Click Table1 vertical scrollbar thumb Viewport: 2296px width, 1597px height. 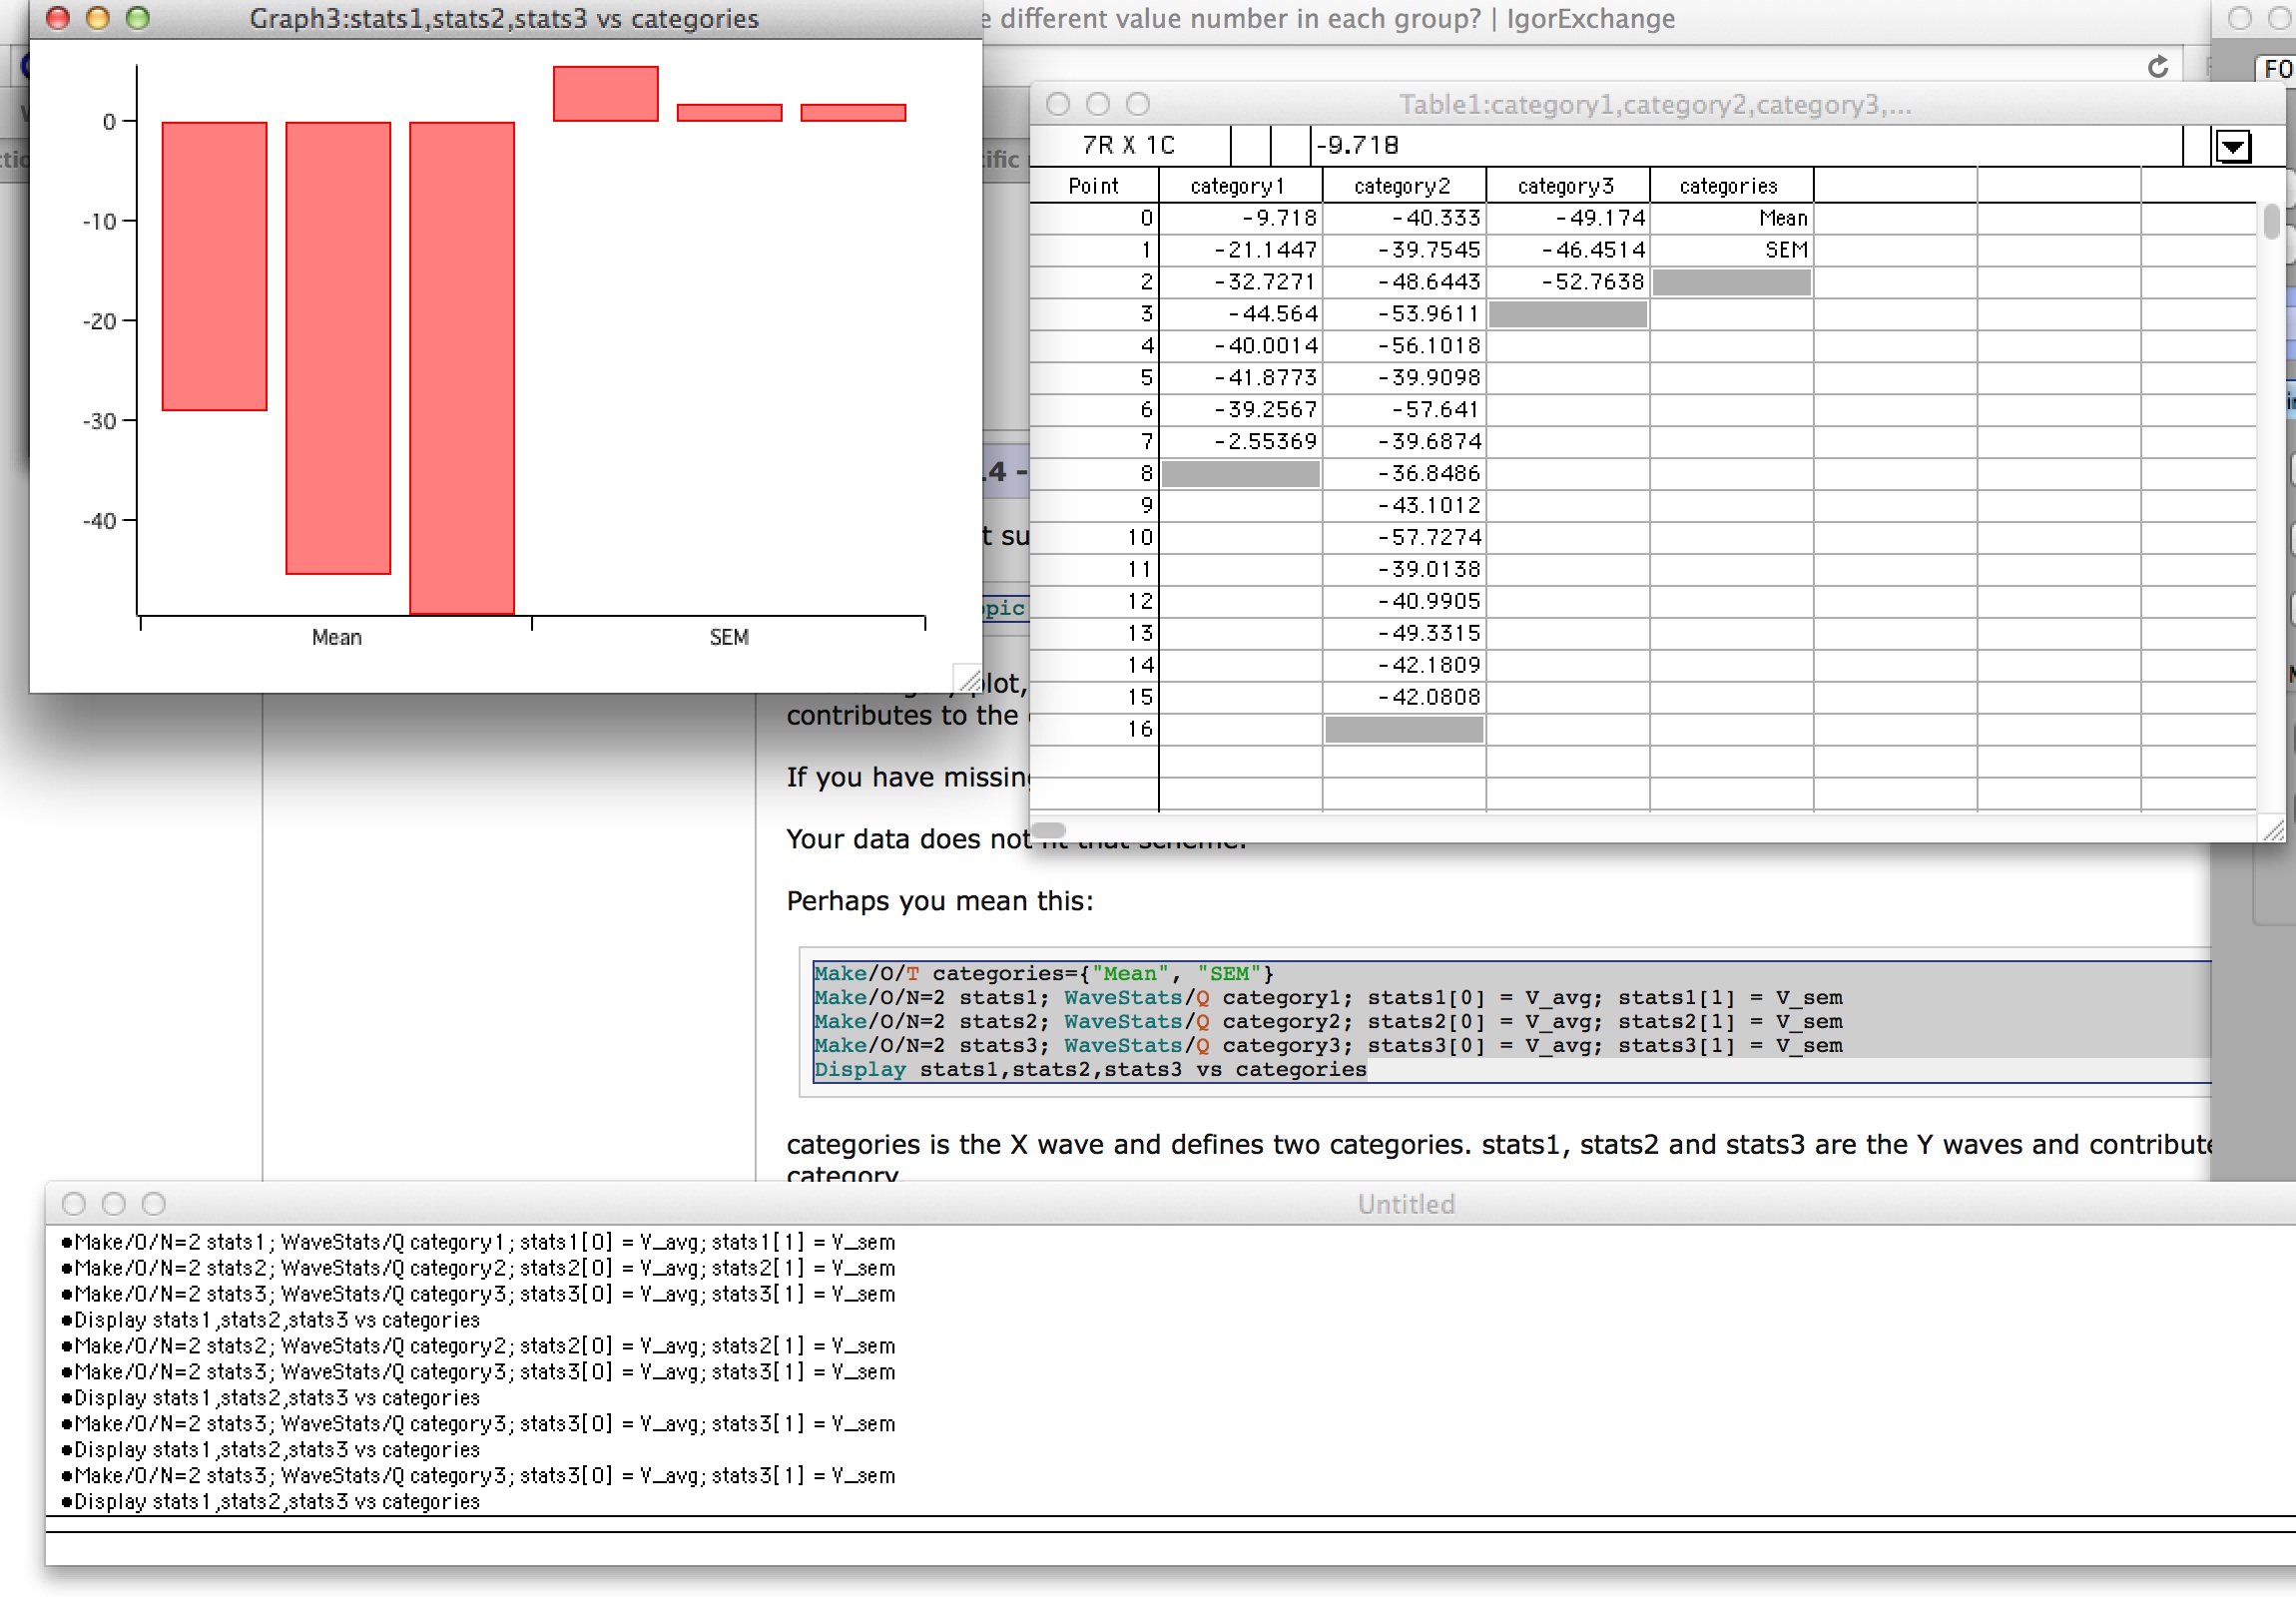coord(2271,222)
